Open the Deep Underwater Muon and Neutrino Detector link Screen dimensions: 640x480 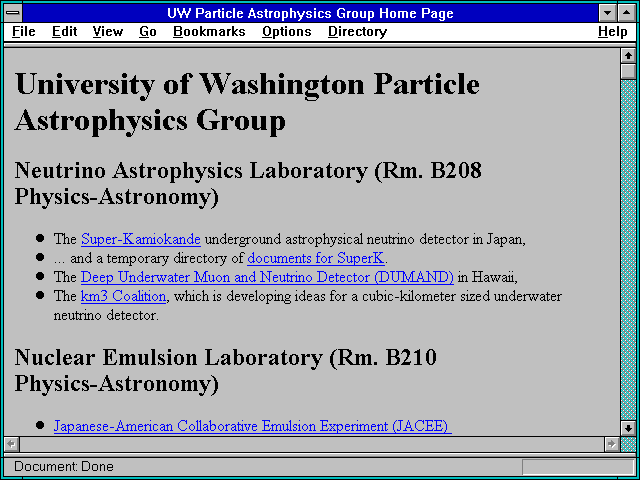pos(267,277)
